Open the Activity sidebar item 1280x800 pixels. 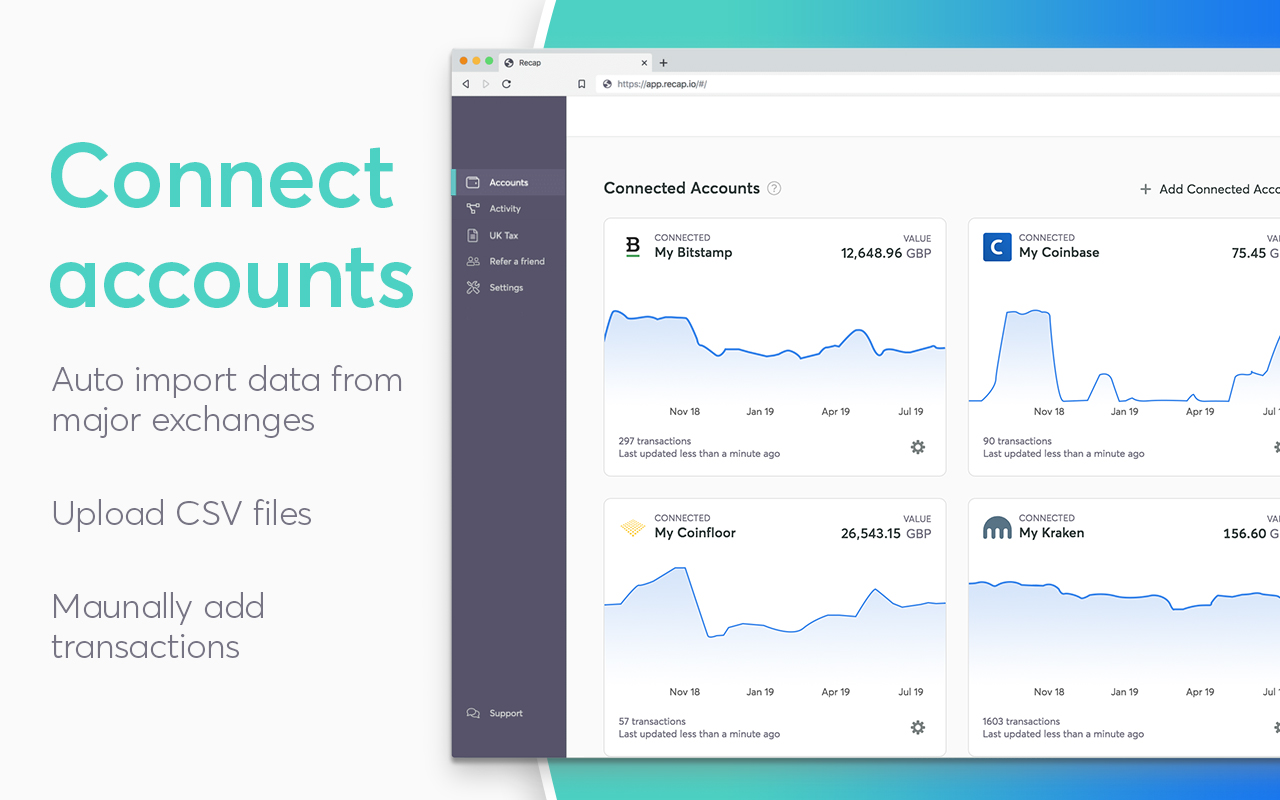tap(509, 209)
